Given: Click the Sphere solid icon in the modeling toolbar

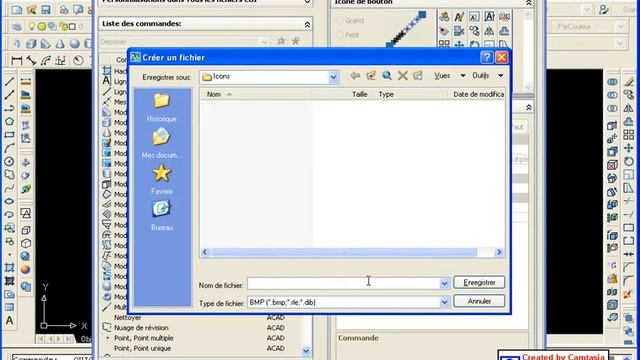Looking at the screenshot, I should pos(75,43).
